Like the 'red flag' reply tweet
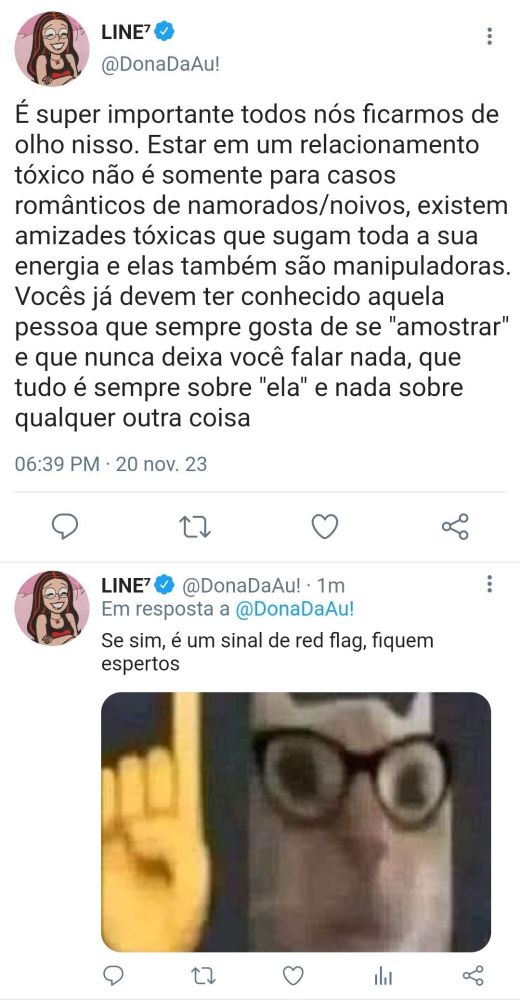Viewport: 520px width, 1000px height. 293,976
